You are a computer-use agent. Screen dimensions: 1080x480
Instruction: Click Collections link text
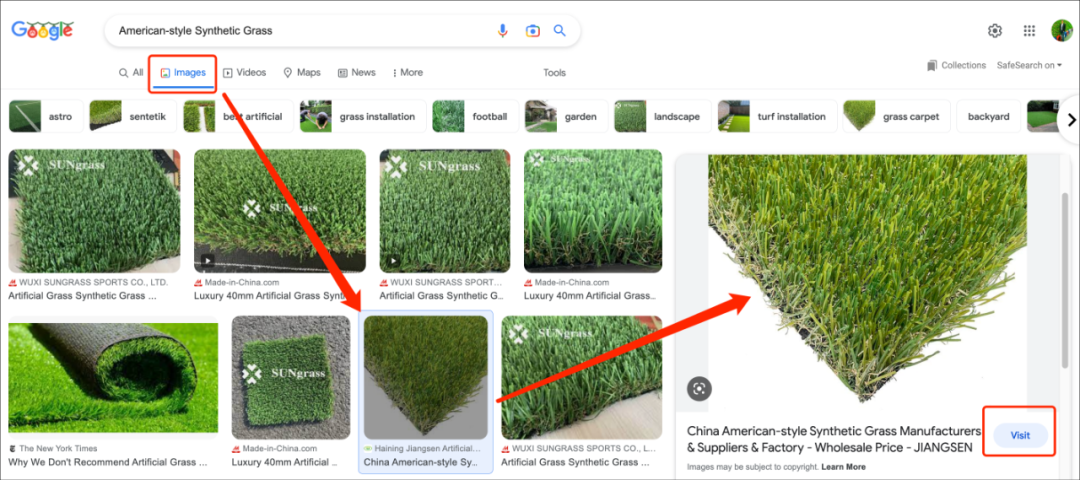[x=964, y=65]
